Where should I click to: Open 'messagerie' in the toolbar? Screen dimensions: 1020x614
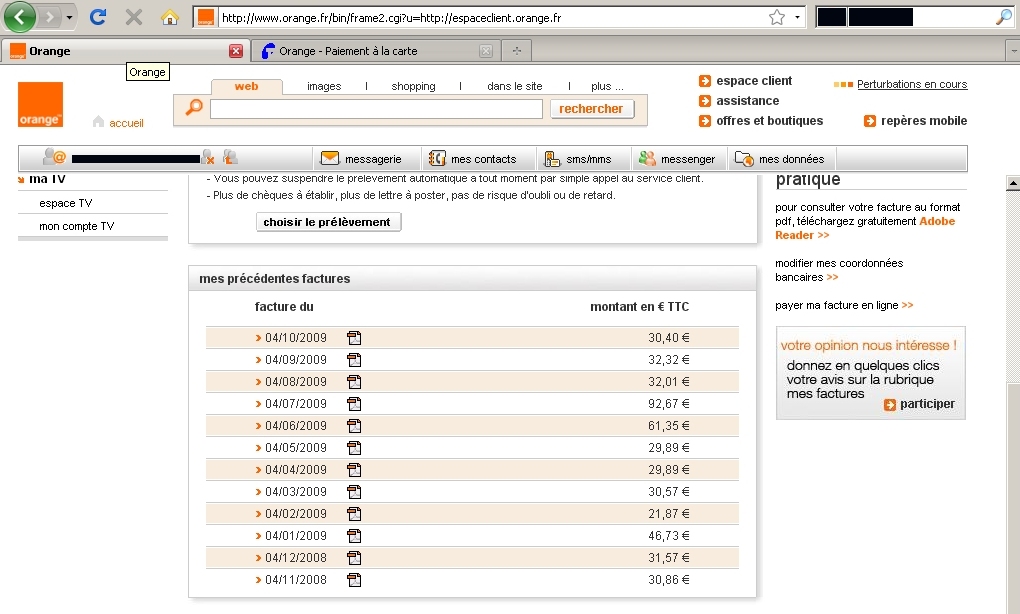pyautogui.click(x=361, y=159)
